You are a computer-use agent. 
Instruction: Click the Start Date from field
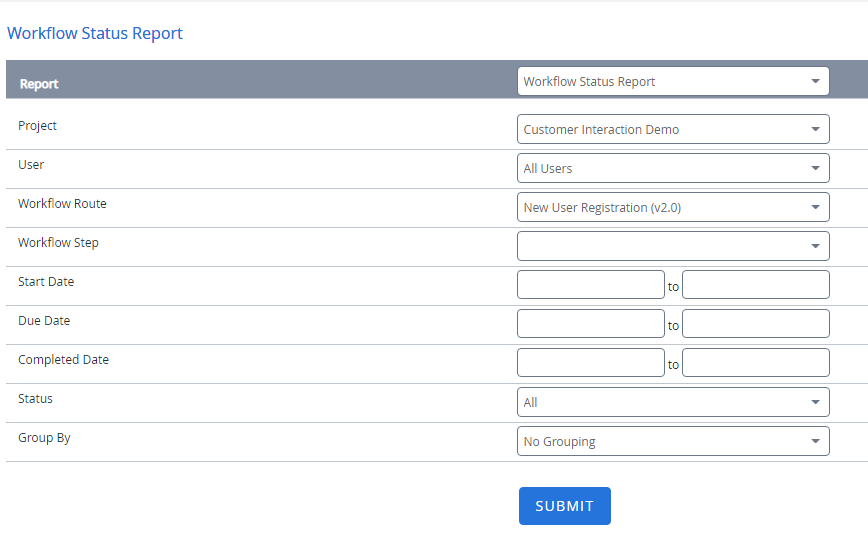[x=590, y=285]
